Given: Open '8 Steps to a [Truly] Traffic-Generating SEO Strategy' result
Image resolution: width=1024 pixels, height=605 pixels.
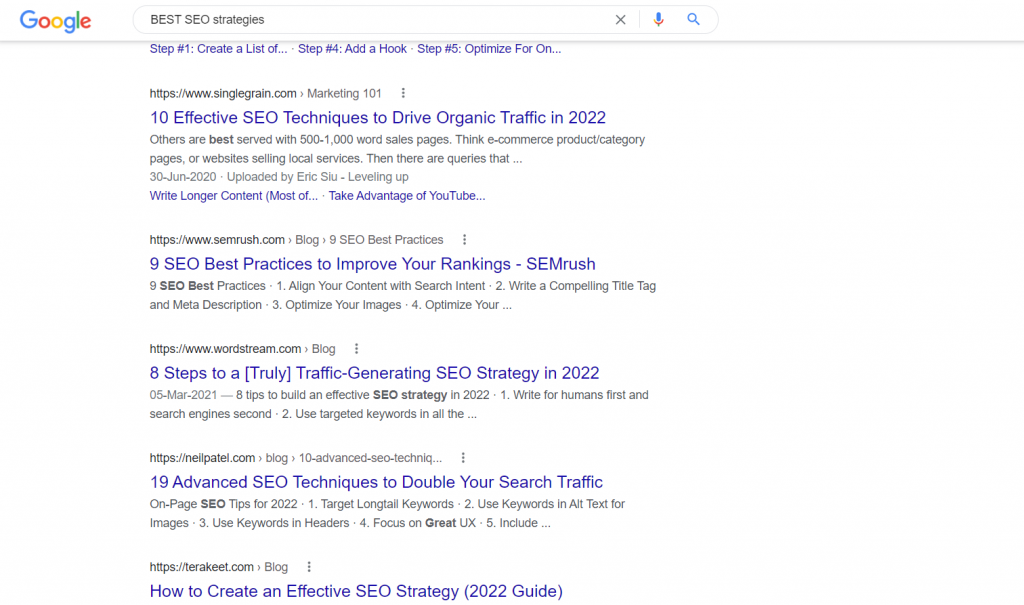Looking at the screenshot, I should pos(374,373).
